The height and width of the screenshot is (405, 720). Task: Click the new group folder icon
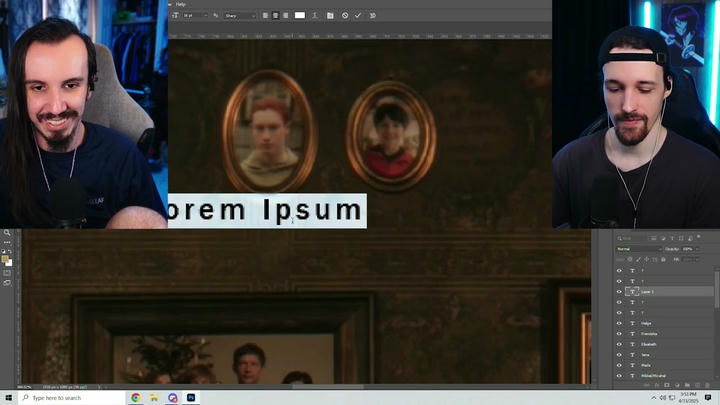(687, 385)
